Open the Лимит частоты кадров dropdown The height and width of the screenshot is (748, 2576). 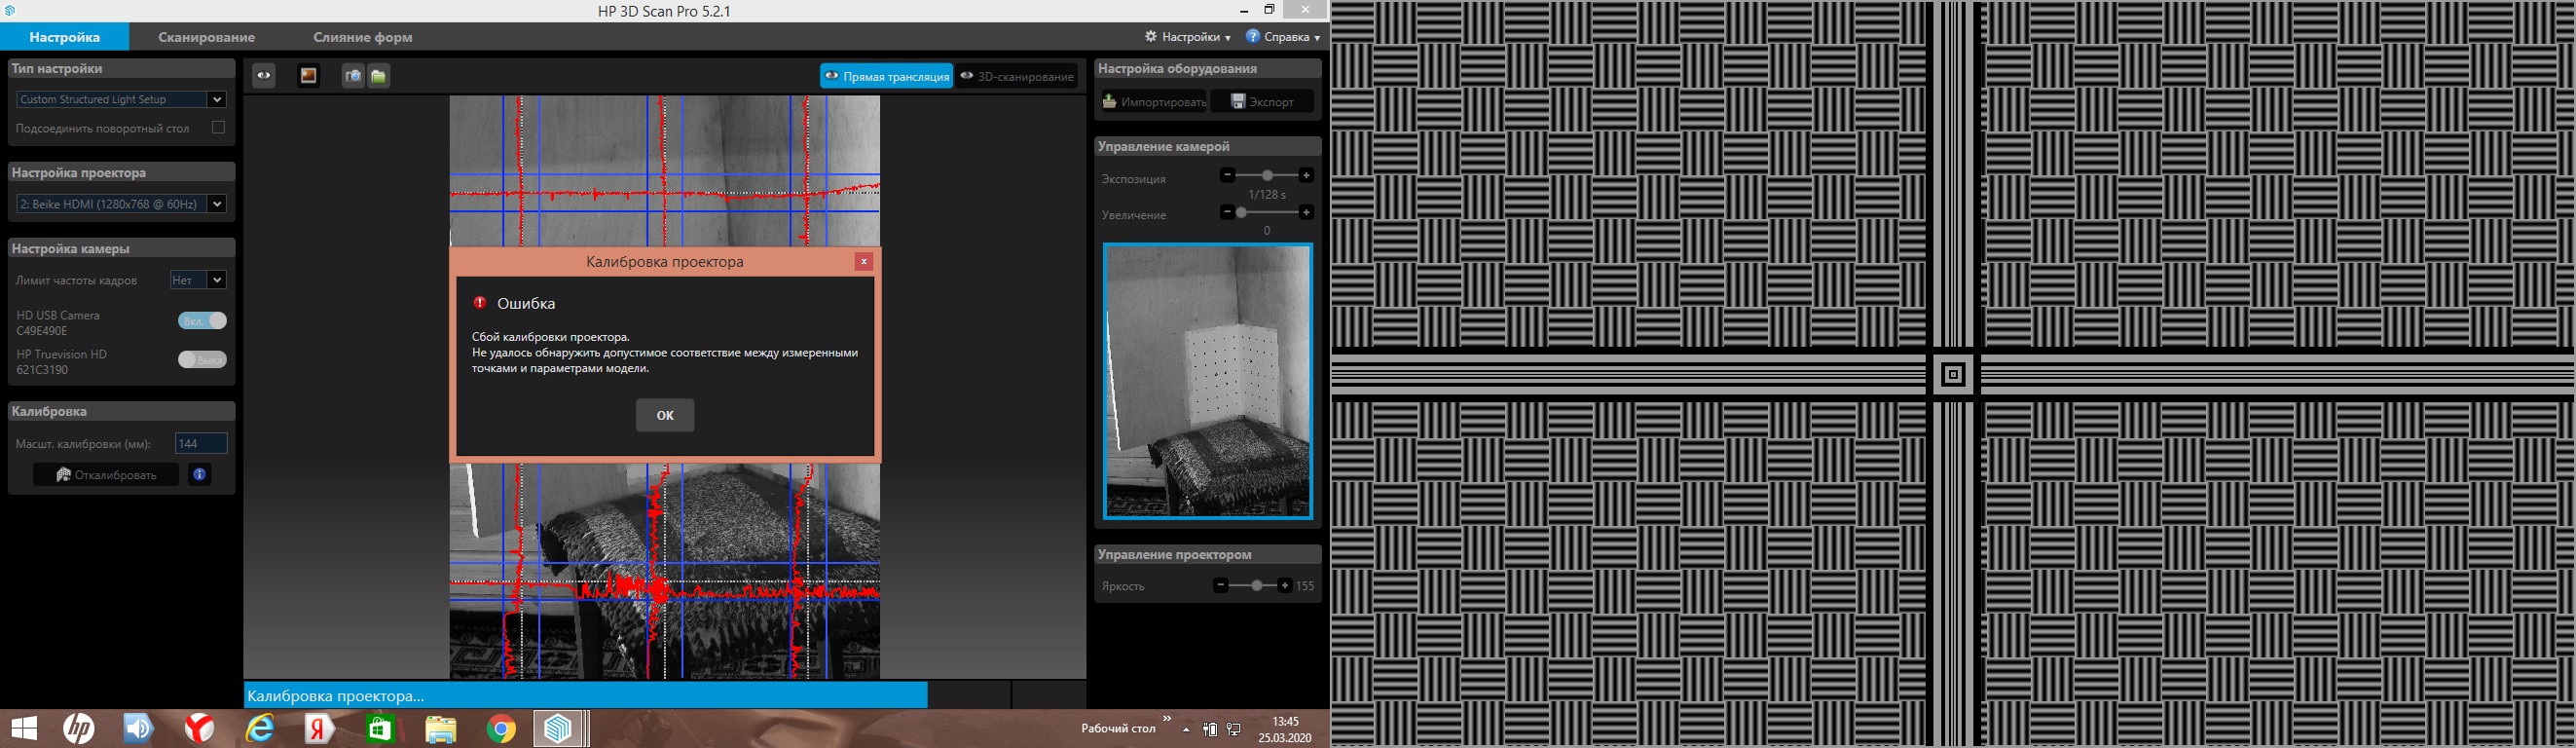click(x=198, y=280)
